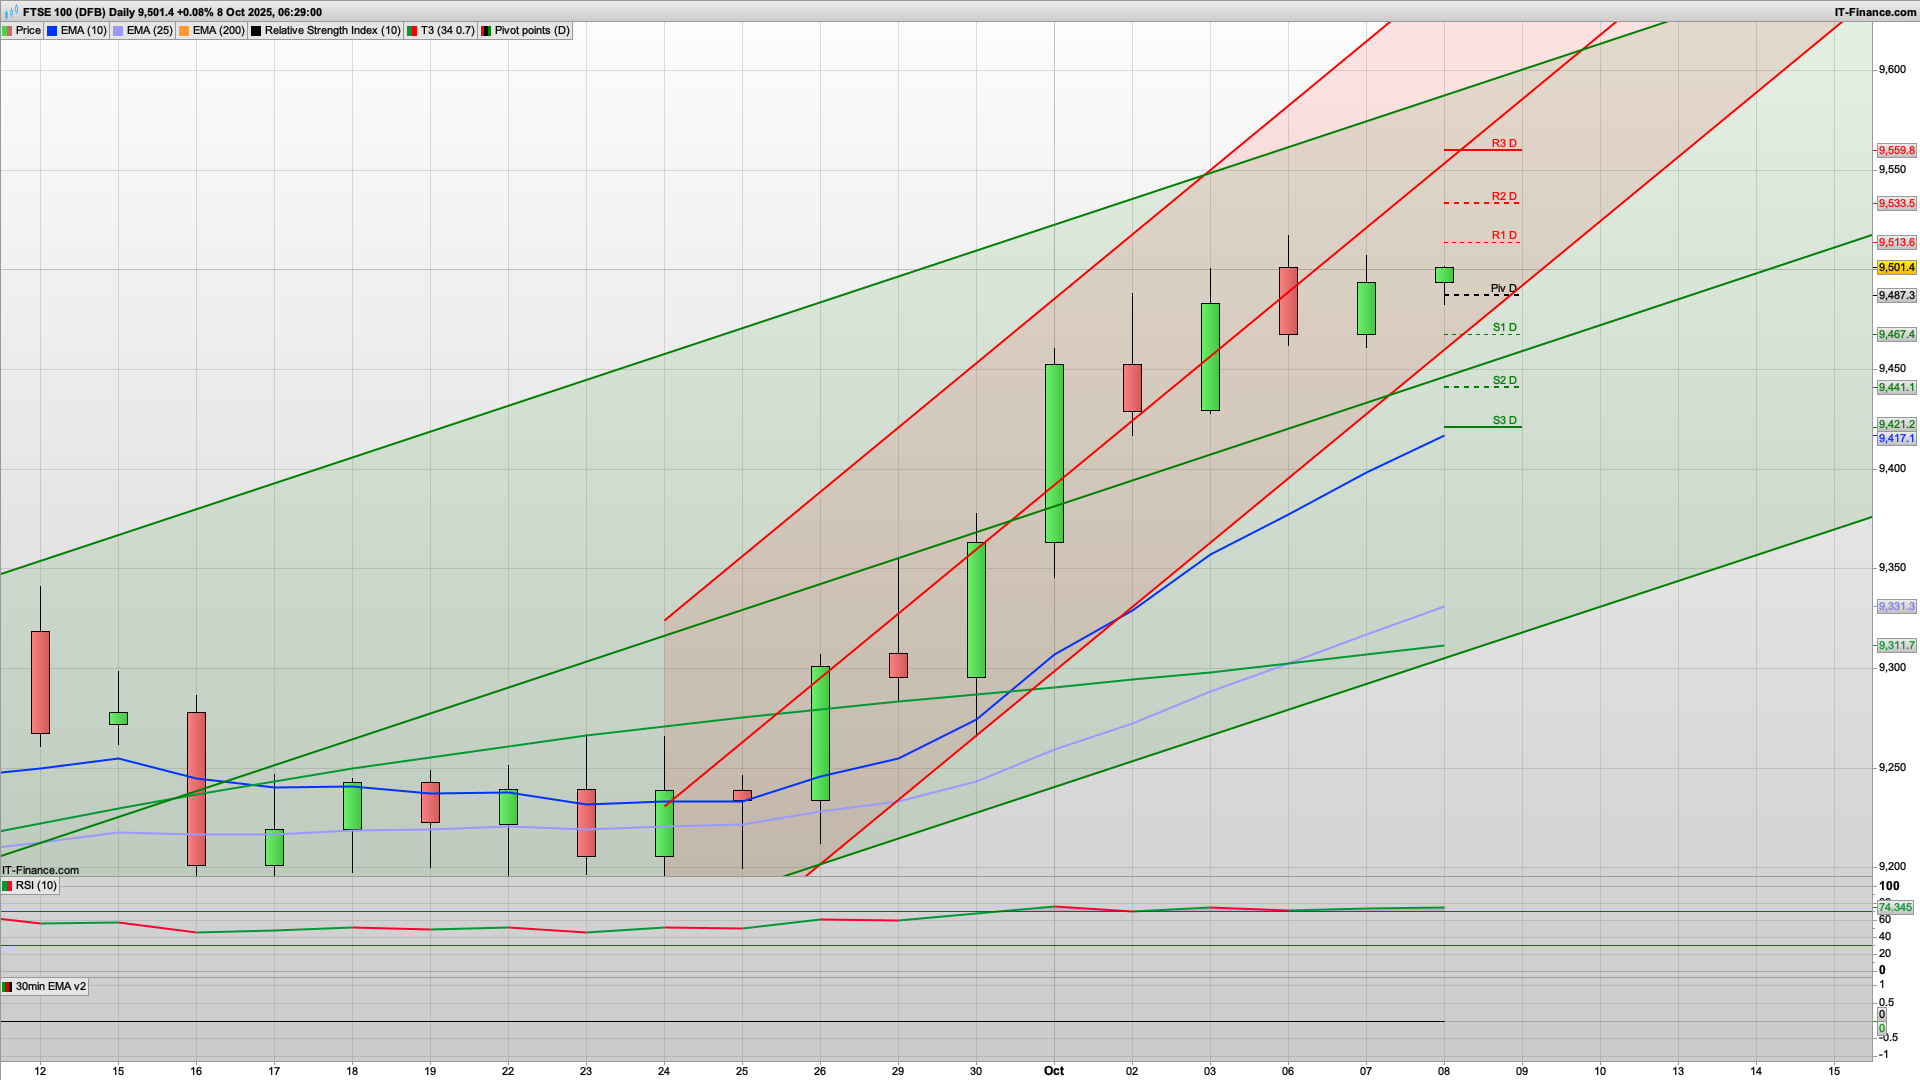The image size is (1920, 1080).
Task: Click the S3 D support level label
Action: click(1504, 421)
